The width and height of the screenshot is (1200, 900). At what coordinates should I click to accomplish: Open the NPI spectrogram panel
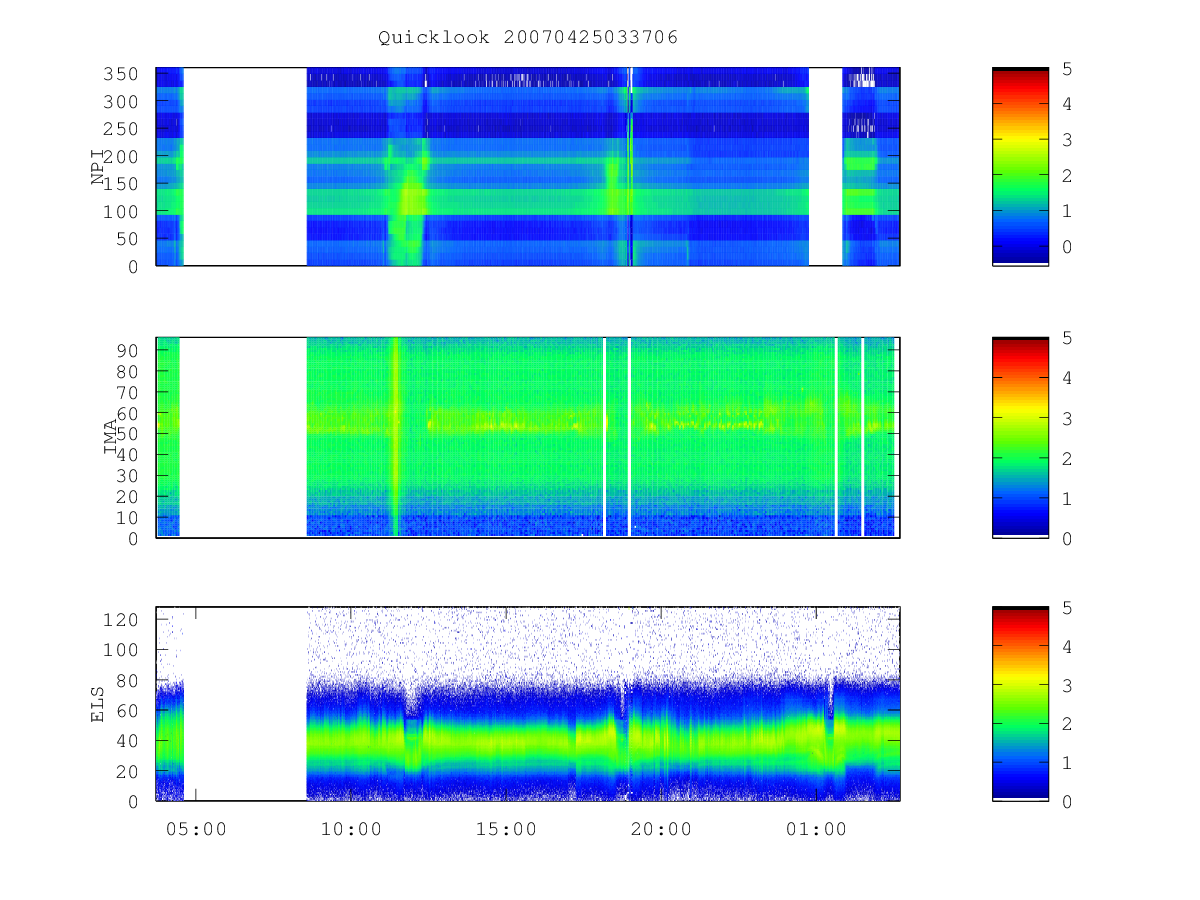pyautogui.click(x=528, y=167)
